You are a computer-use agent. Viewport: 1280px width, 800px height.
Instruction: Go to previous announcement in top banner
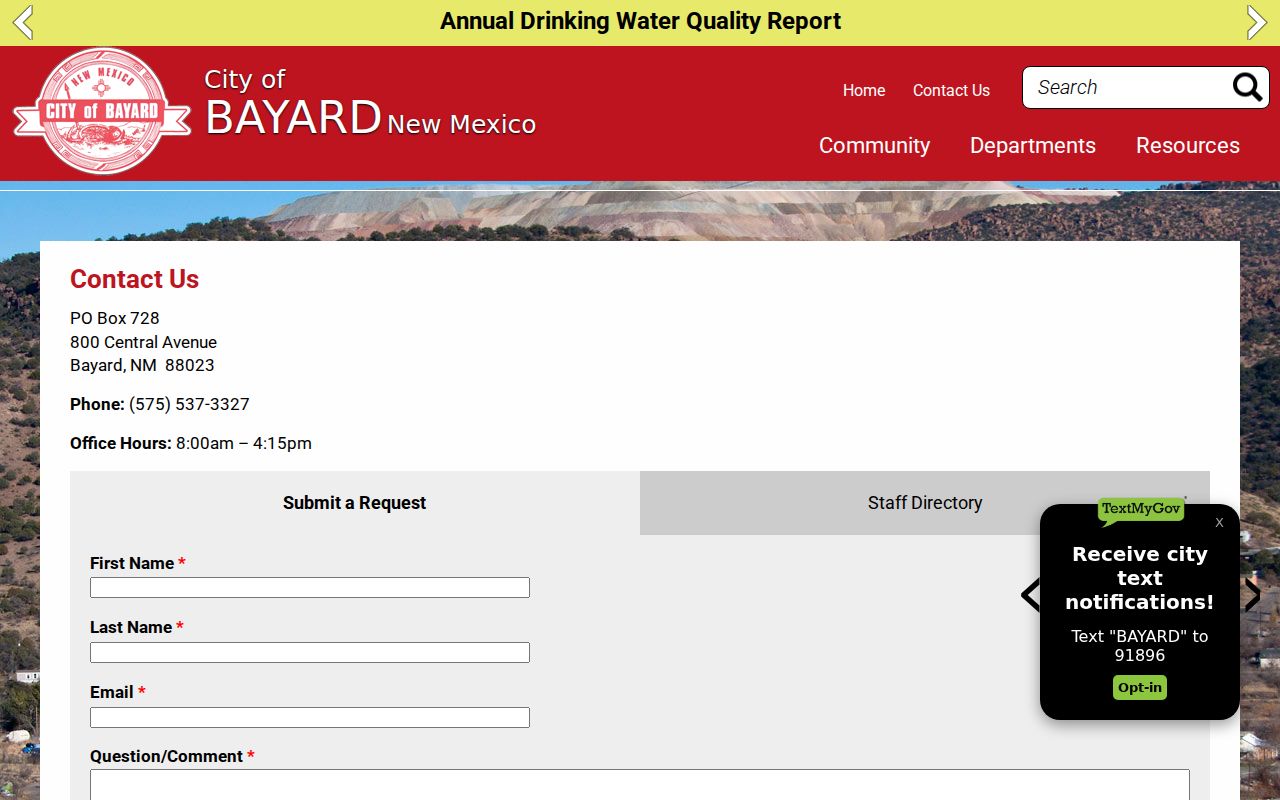[x=23, y=22]
